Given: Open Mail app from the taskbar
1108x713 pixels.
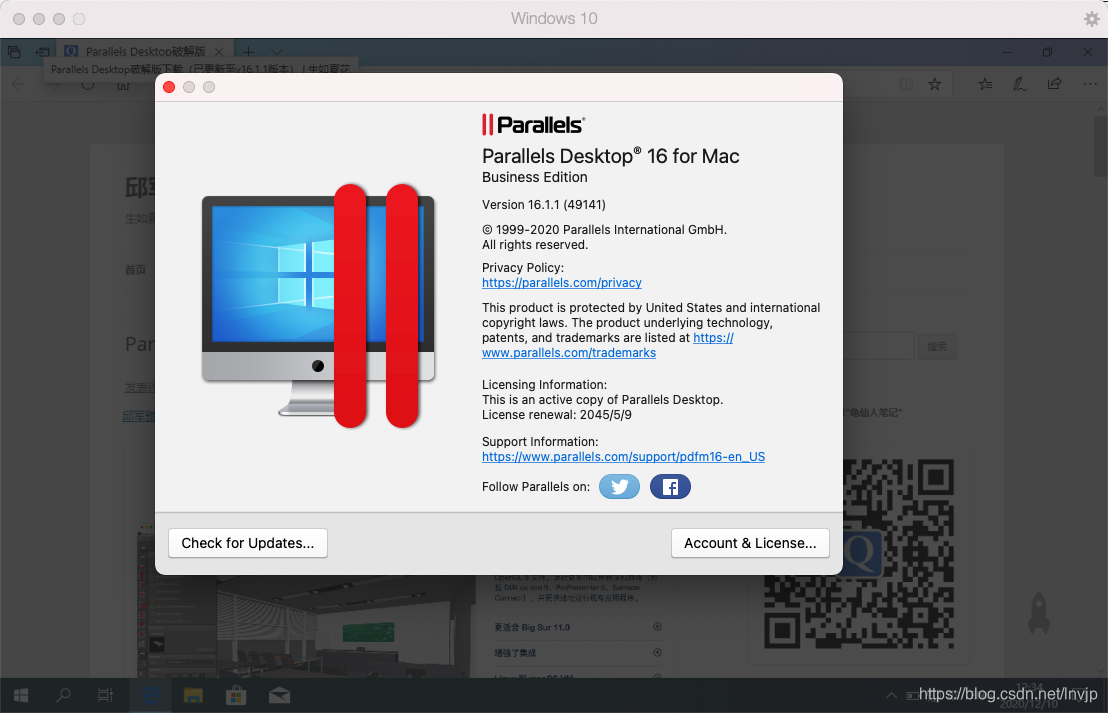Looking at the screenshot, I should (x=279, y=696).
